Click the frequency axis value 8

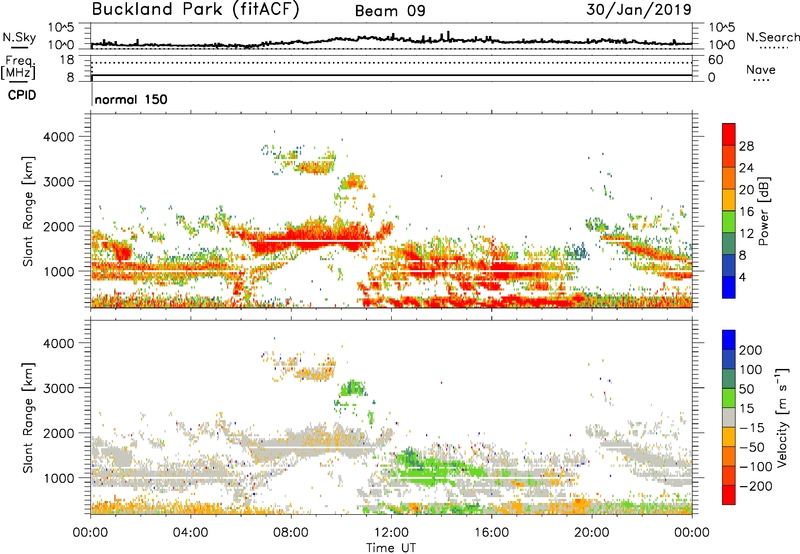(x=70, y=78)
